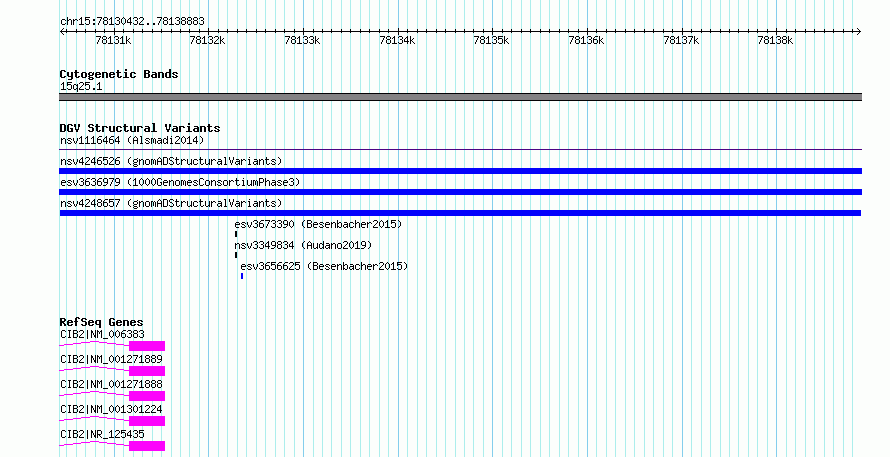
Task: Open variant nsv1116464 (Alsmadi2014) label
Action: 132,140
